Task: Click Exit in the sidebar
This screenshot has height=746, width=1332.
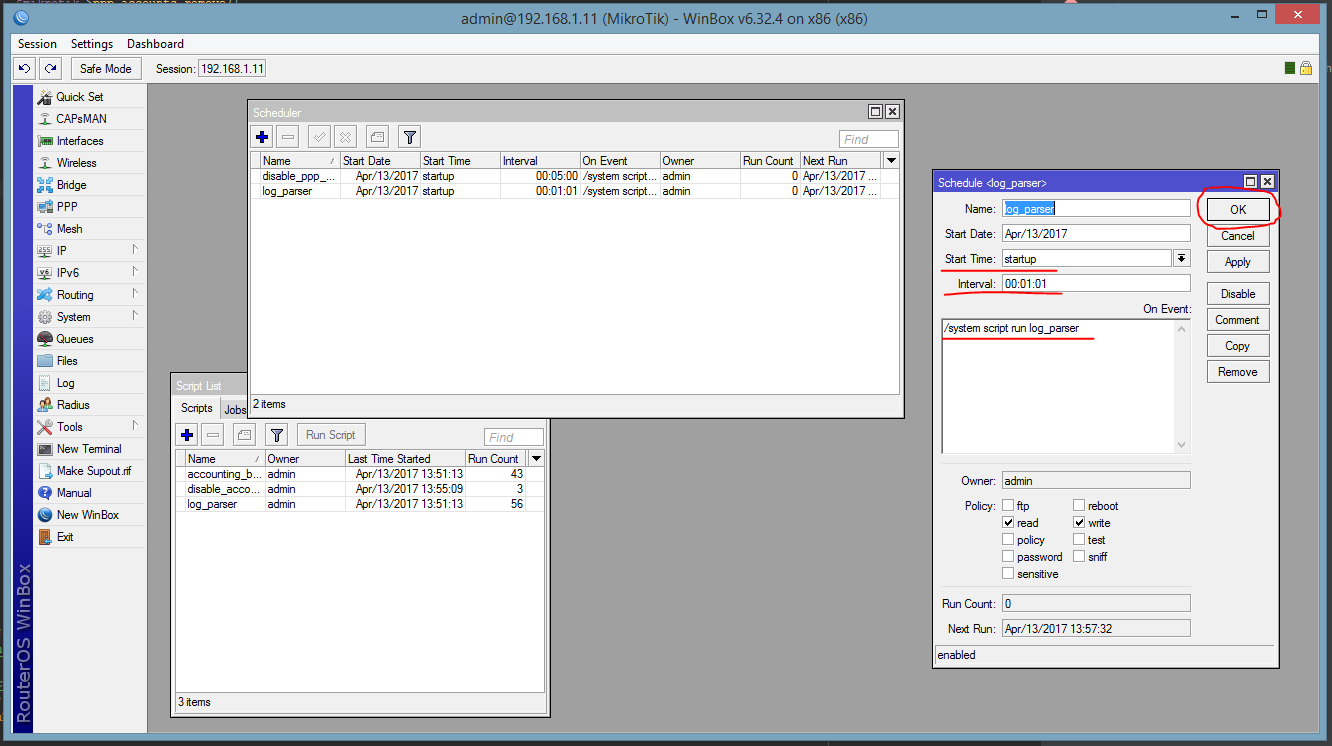Action: tap(64, 537)
